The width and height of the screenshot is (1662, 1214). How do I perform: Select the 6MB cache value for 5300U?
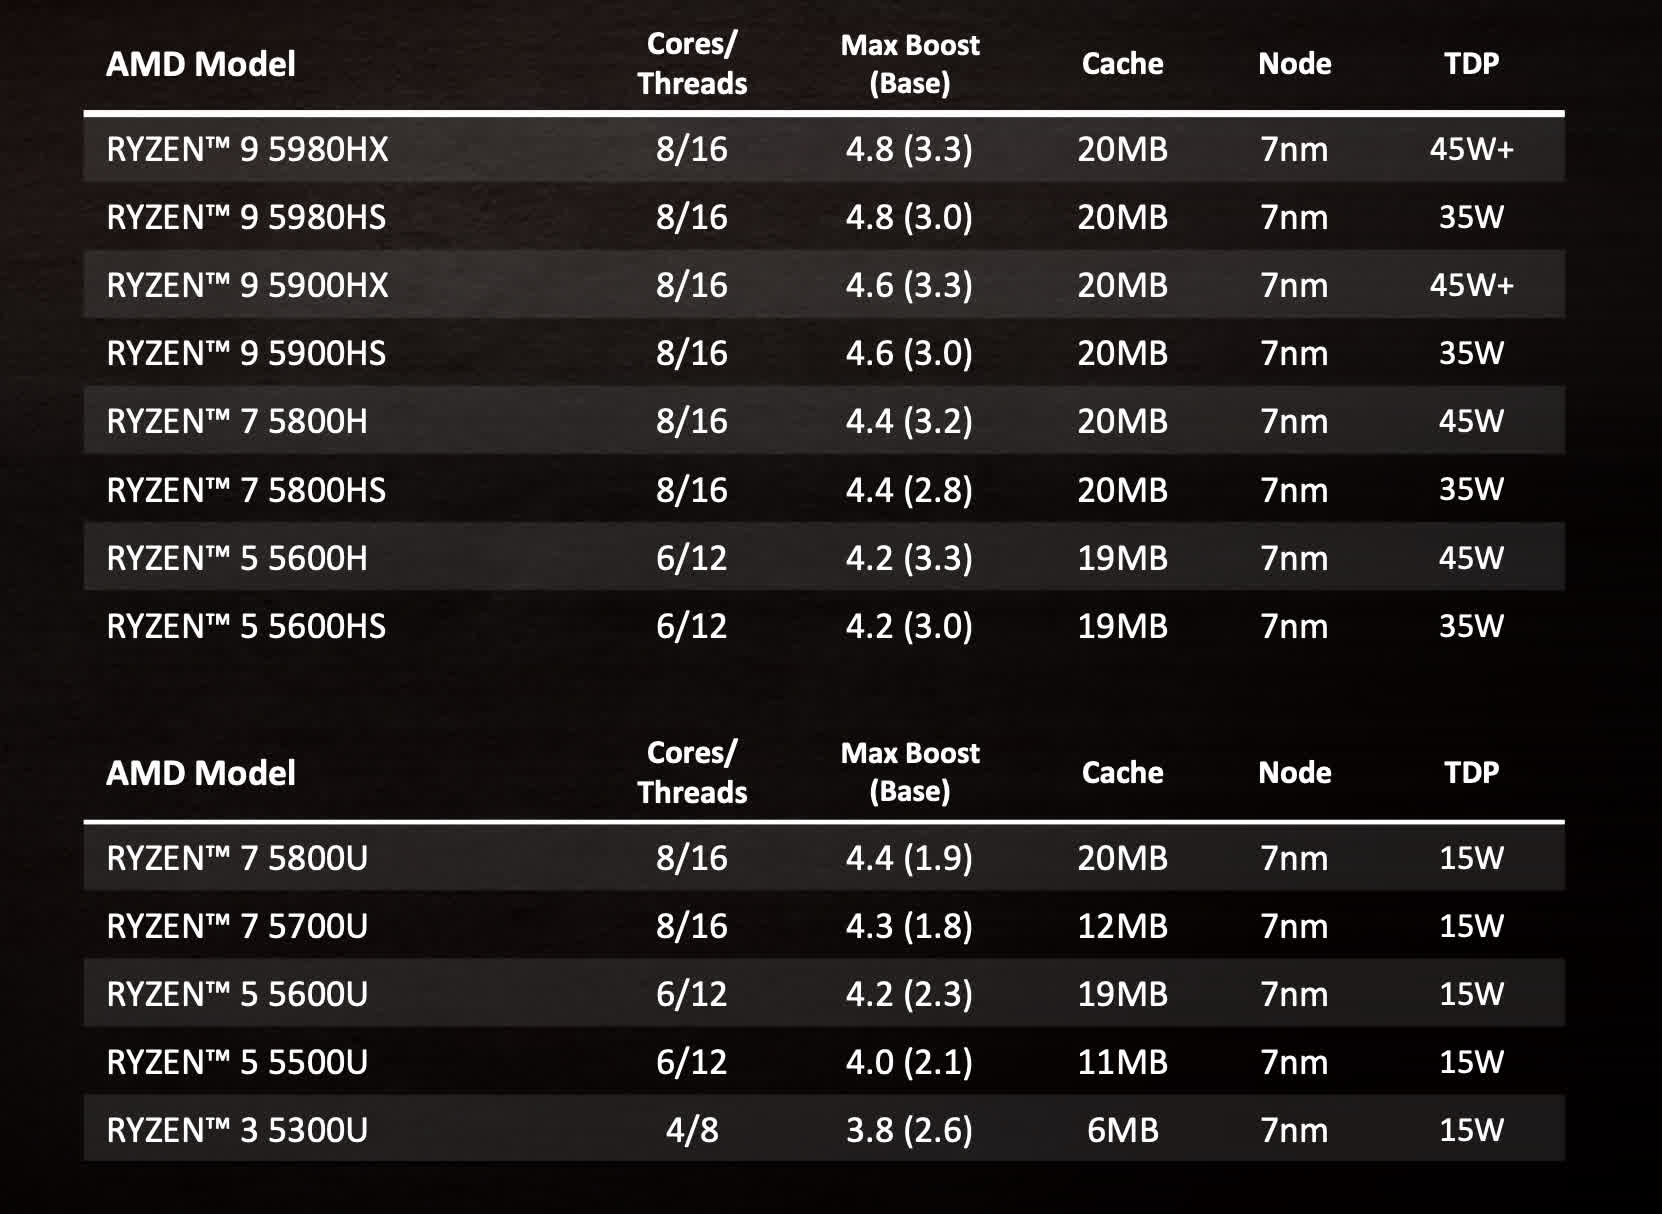[x=1122, y=1130]
